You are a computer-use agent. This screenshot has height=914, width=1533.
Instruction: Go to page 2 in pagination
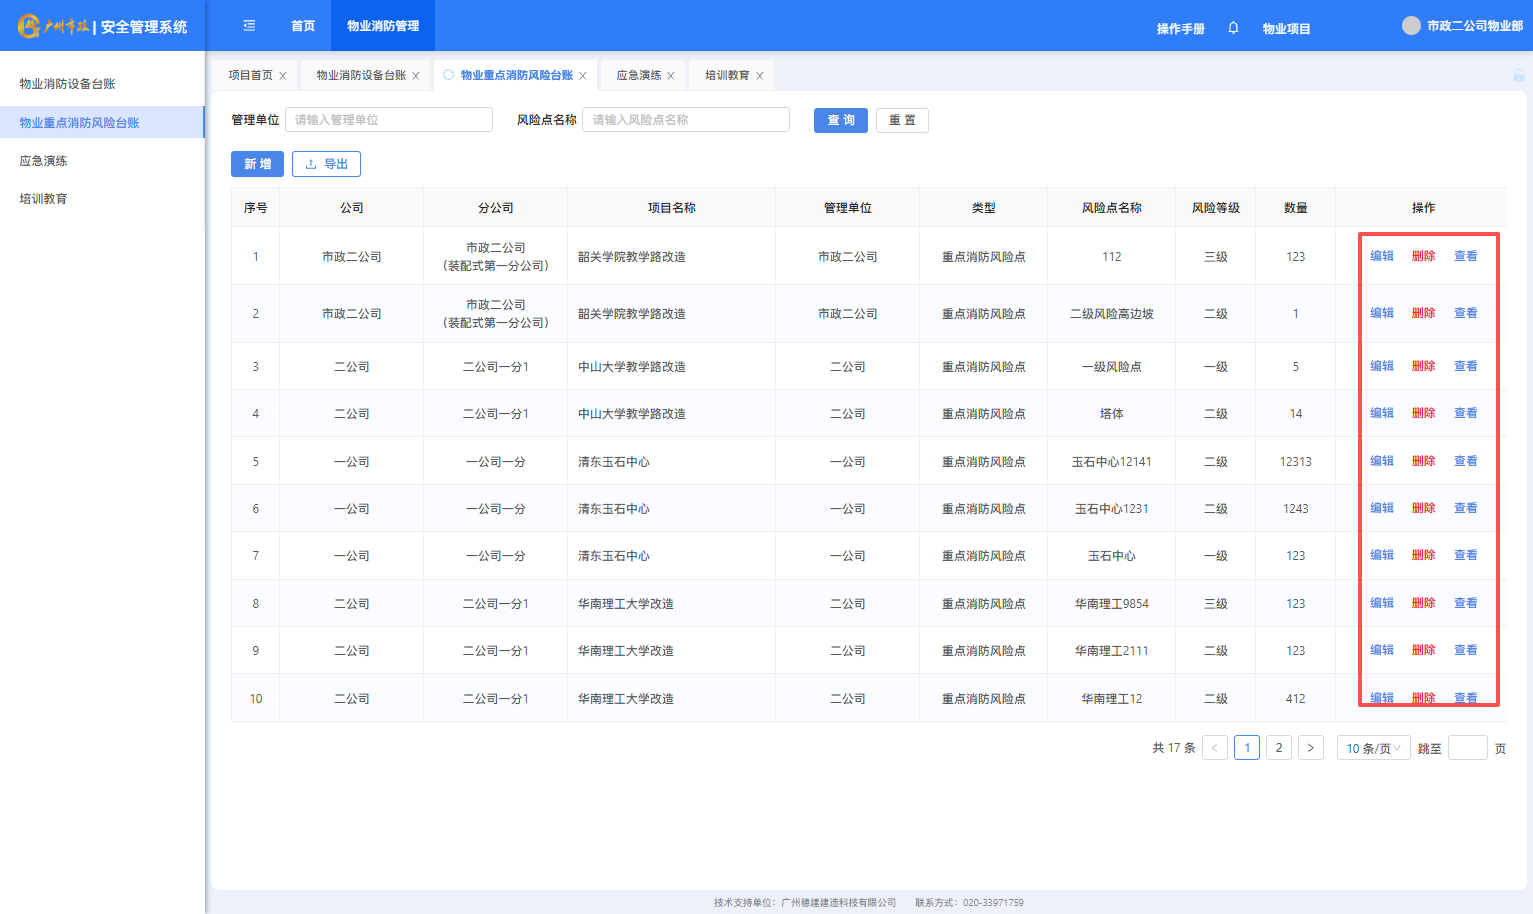click(x=1278, y=748)
